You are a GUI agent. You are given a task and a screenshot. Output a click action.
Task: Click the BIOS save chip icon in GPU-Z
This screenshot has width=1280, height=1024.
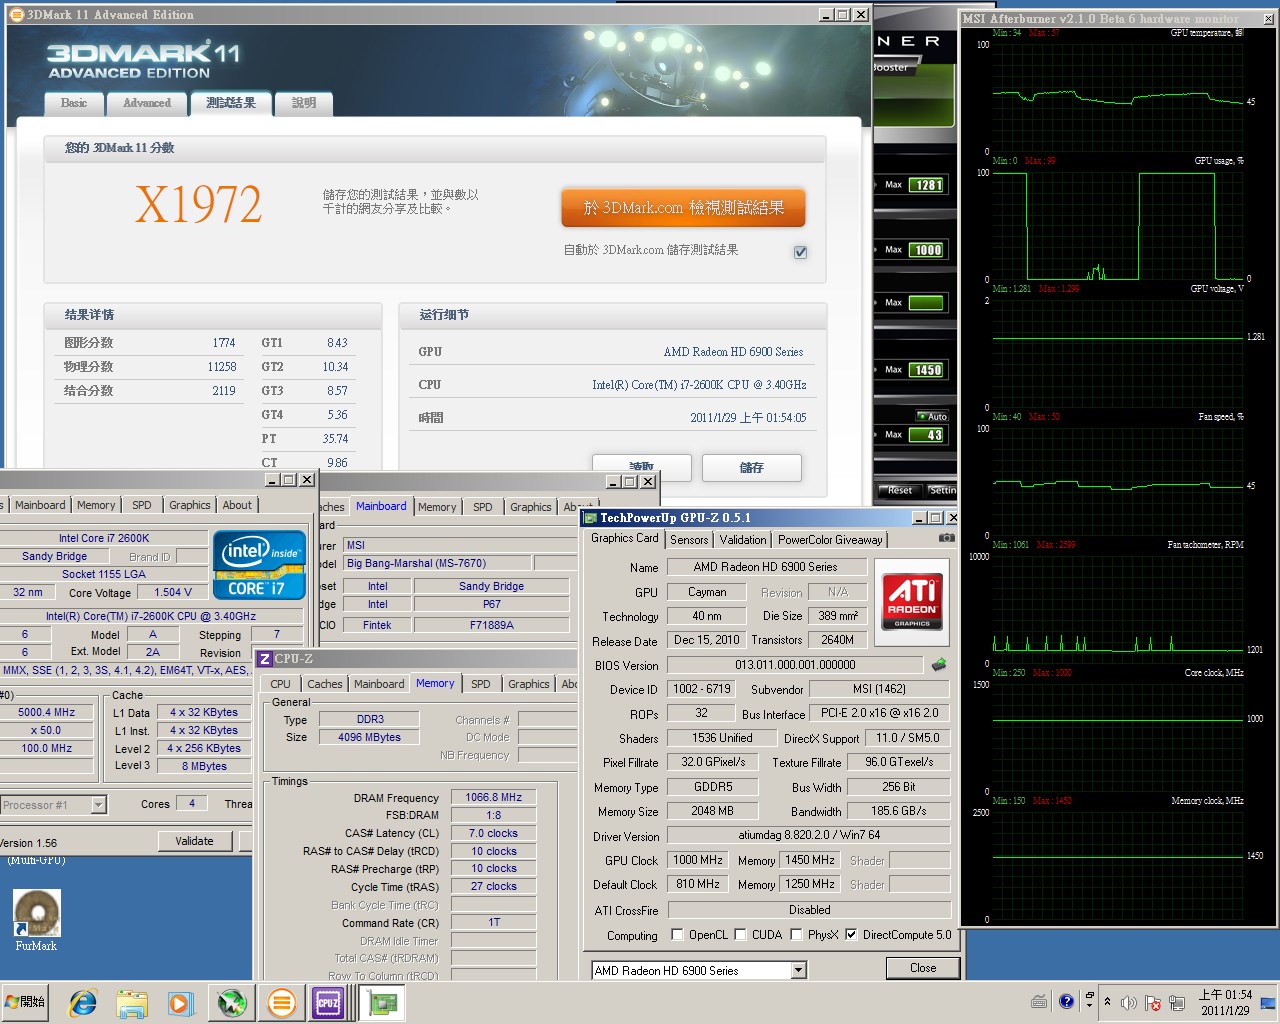point(938,665)
